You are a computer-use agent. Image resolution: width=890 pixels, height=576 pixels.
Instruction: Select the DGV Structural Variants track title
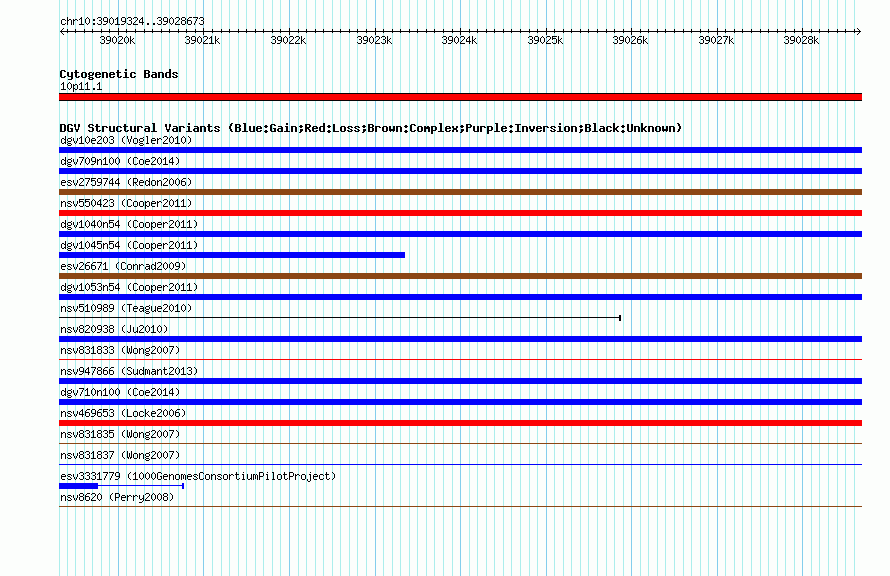(x=371, y=128)
